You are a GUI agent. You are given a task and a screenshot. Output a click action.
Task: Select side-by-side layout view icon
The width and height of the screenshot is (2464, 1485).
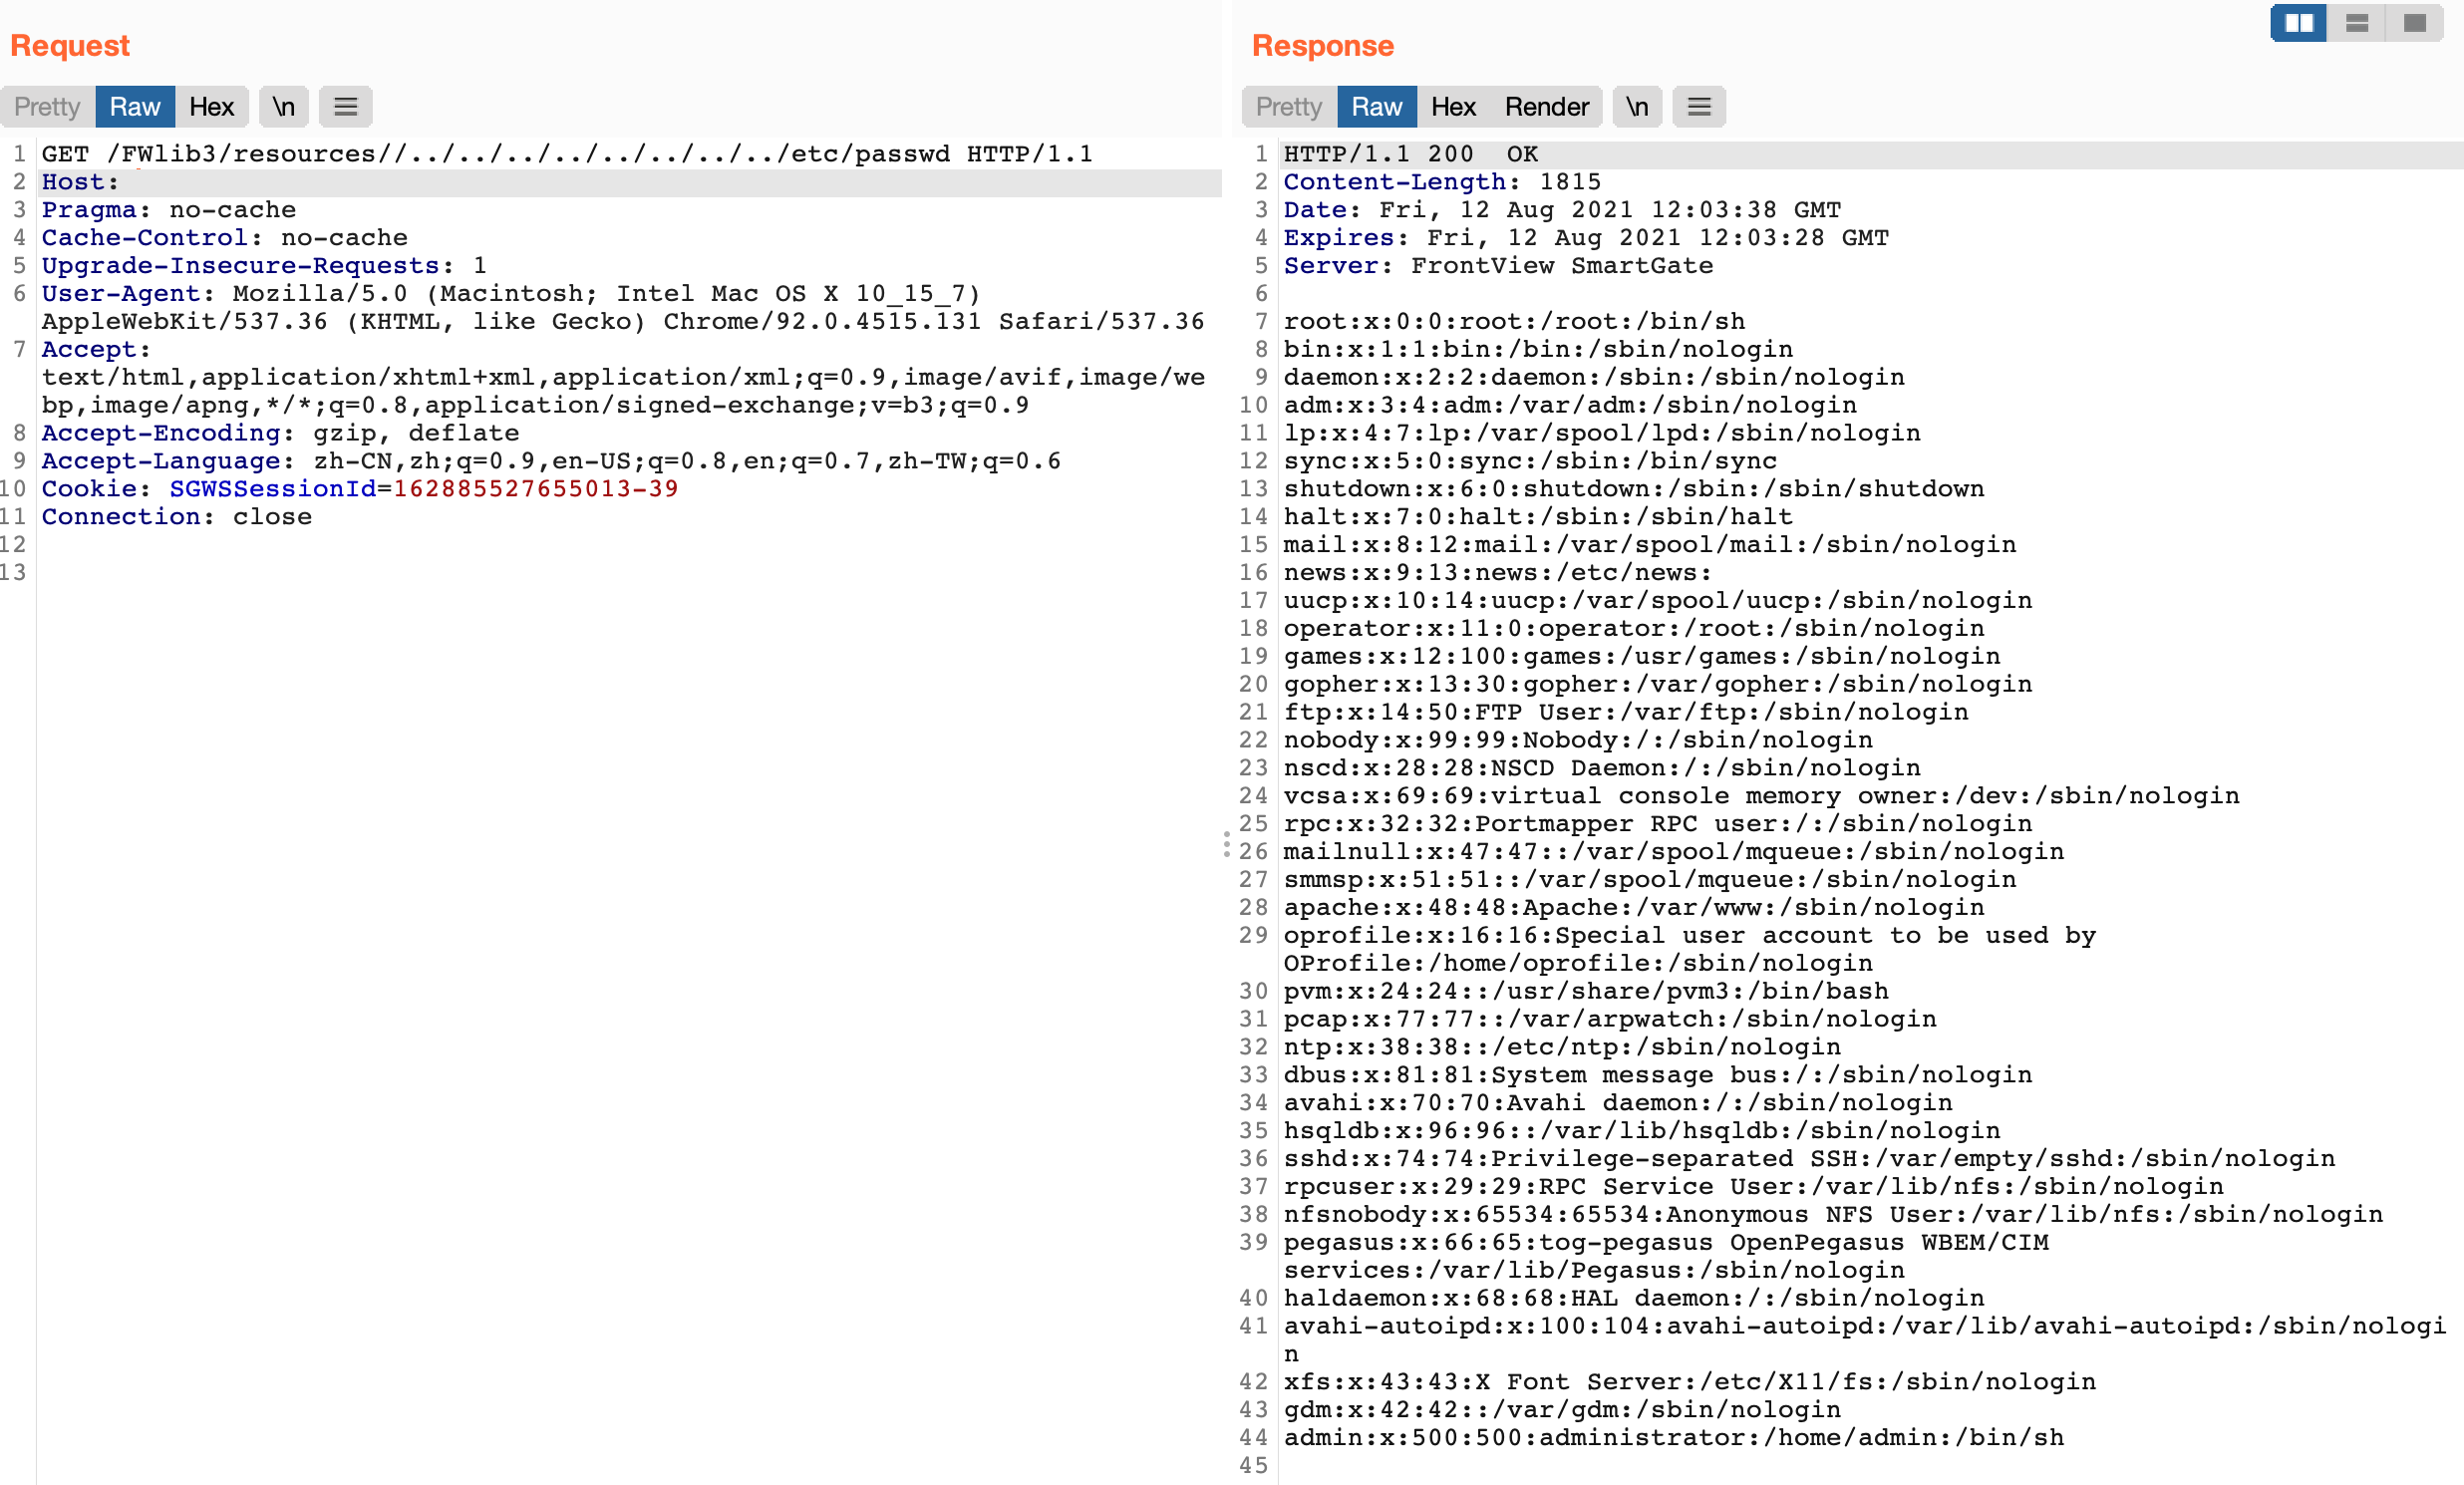(x=2298, y=23)
